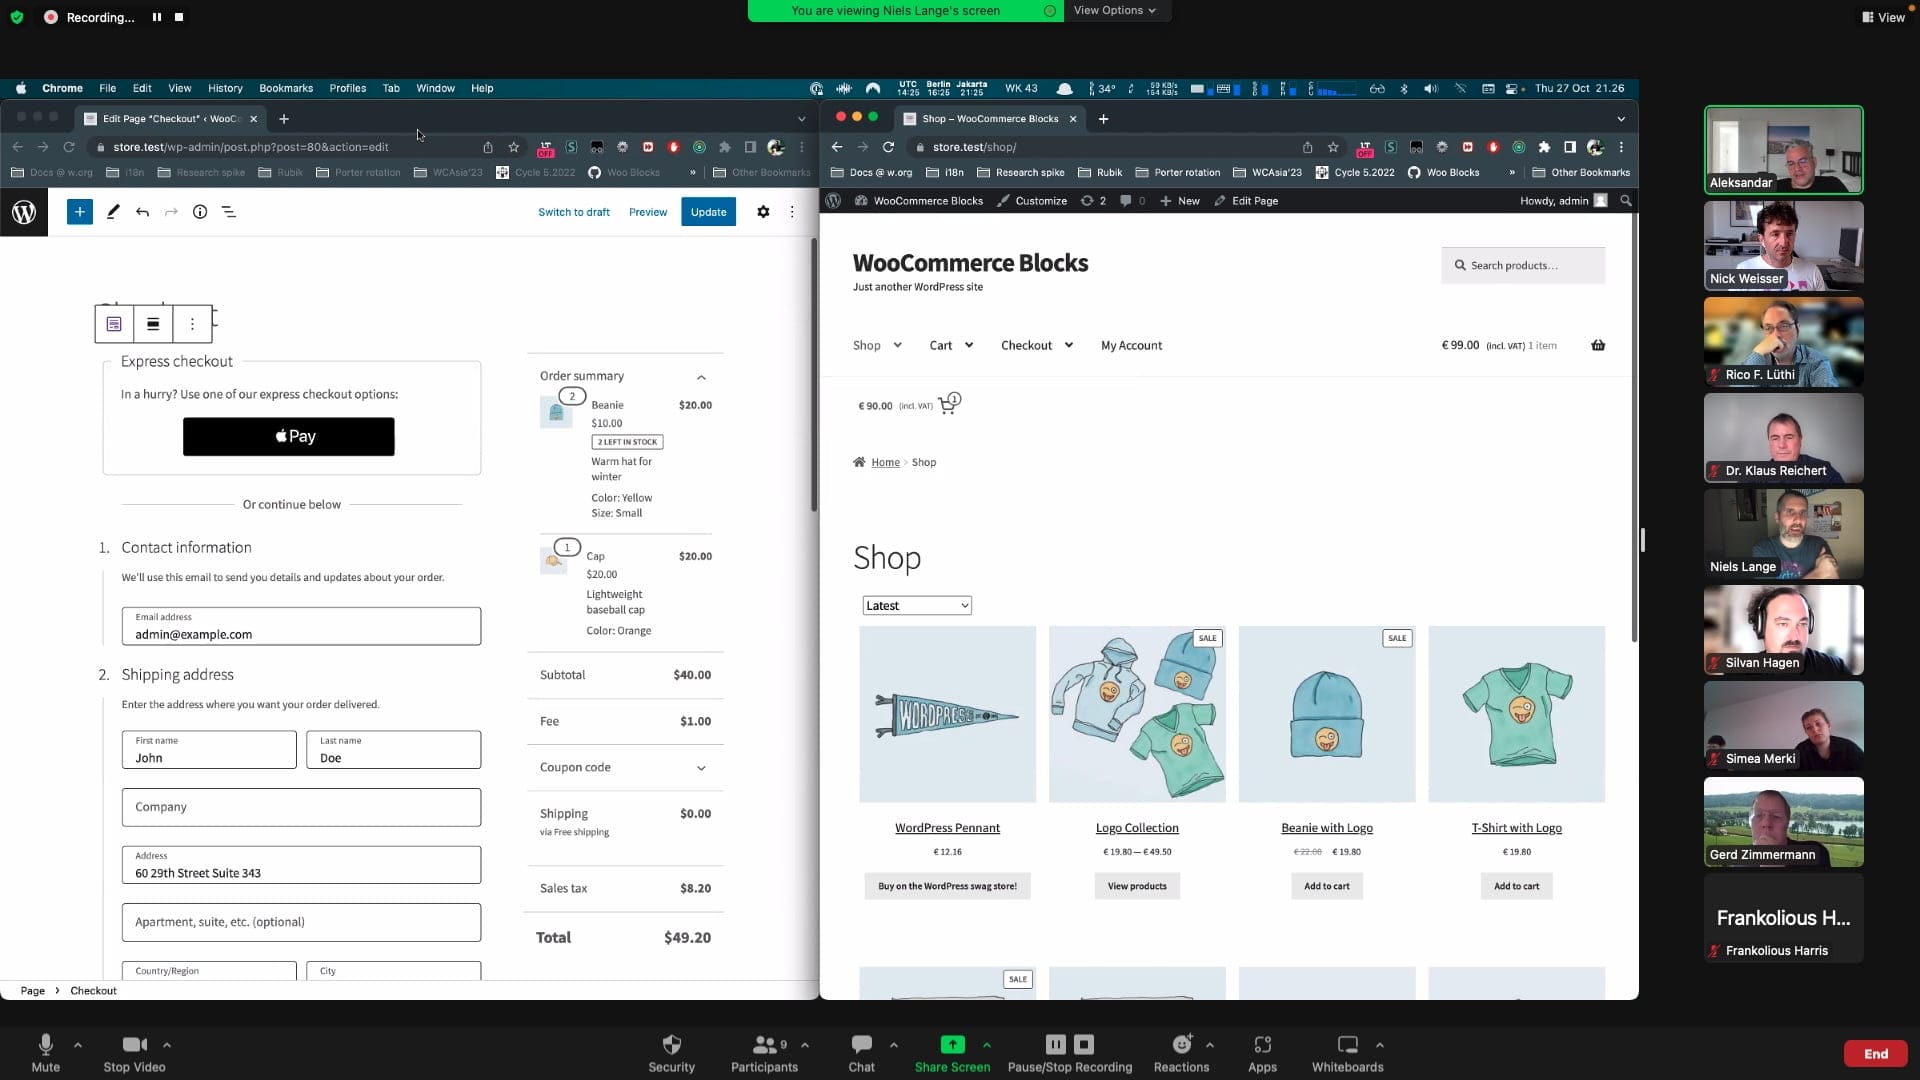Mute the Zoom microphone
Viewport: 1920px width, 1080px height.
(45, 1045)
